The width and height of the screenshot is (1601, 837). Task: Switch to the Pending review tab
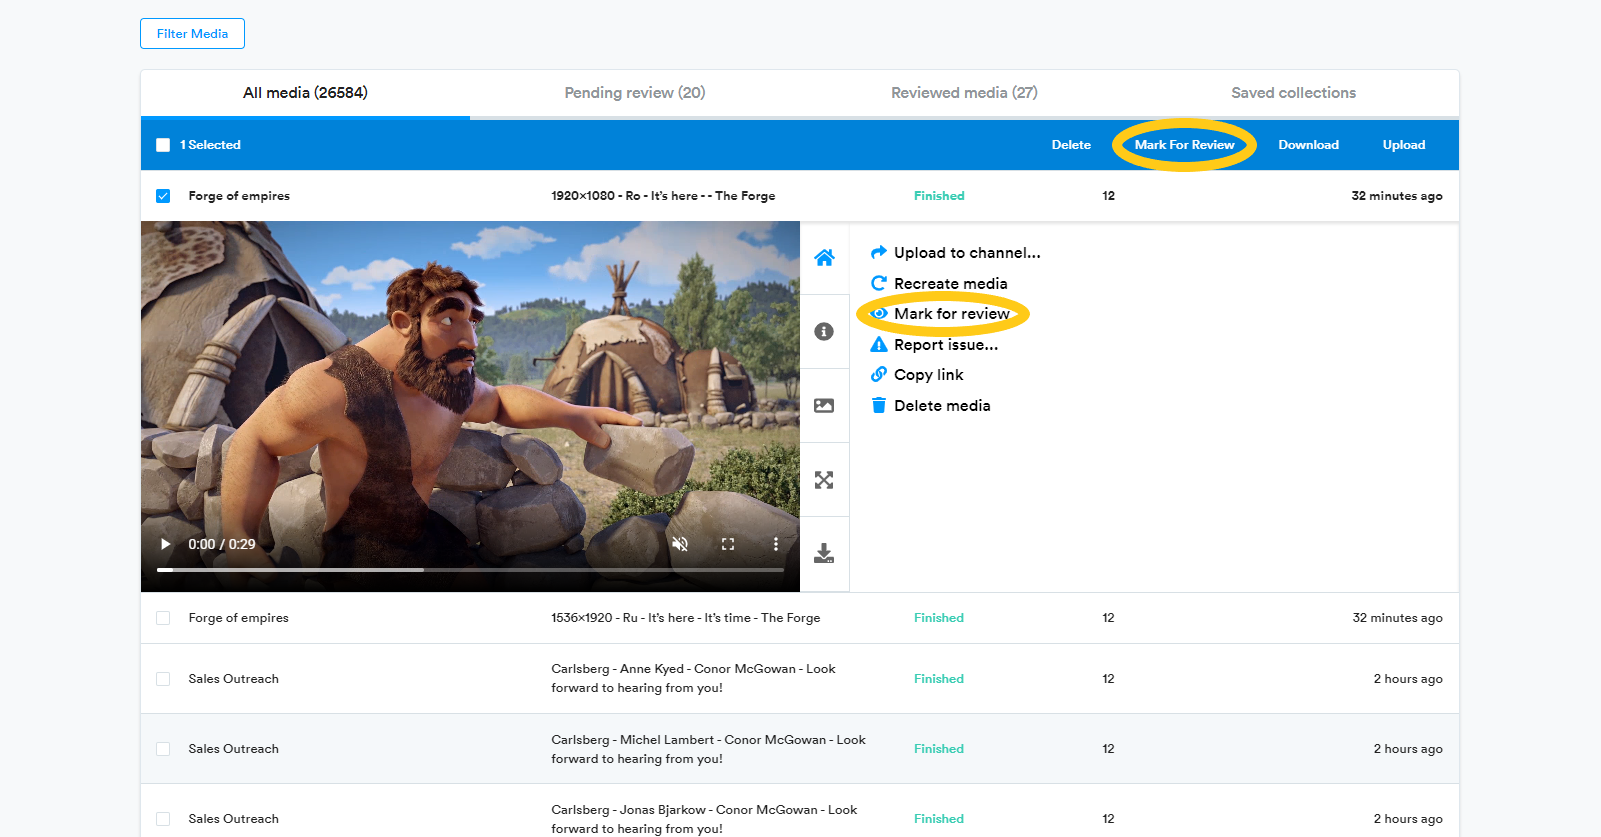coord(634,93)
